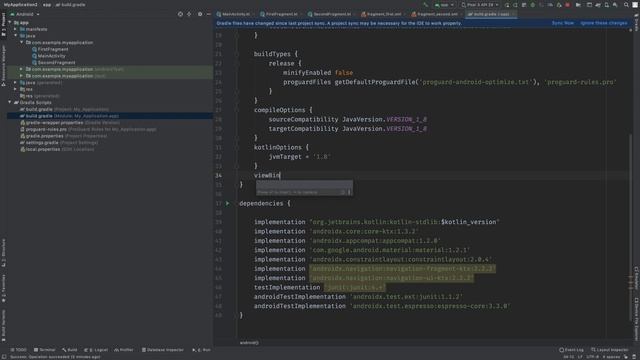Open the Logcat tool window

tap(96, 350)
